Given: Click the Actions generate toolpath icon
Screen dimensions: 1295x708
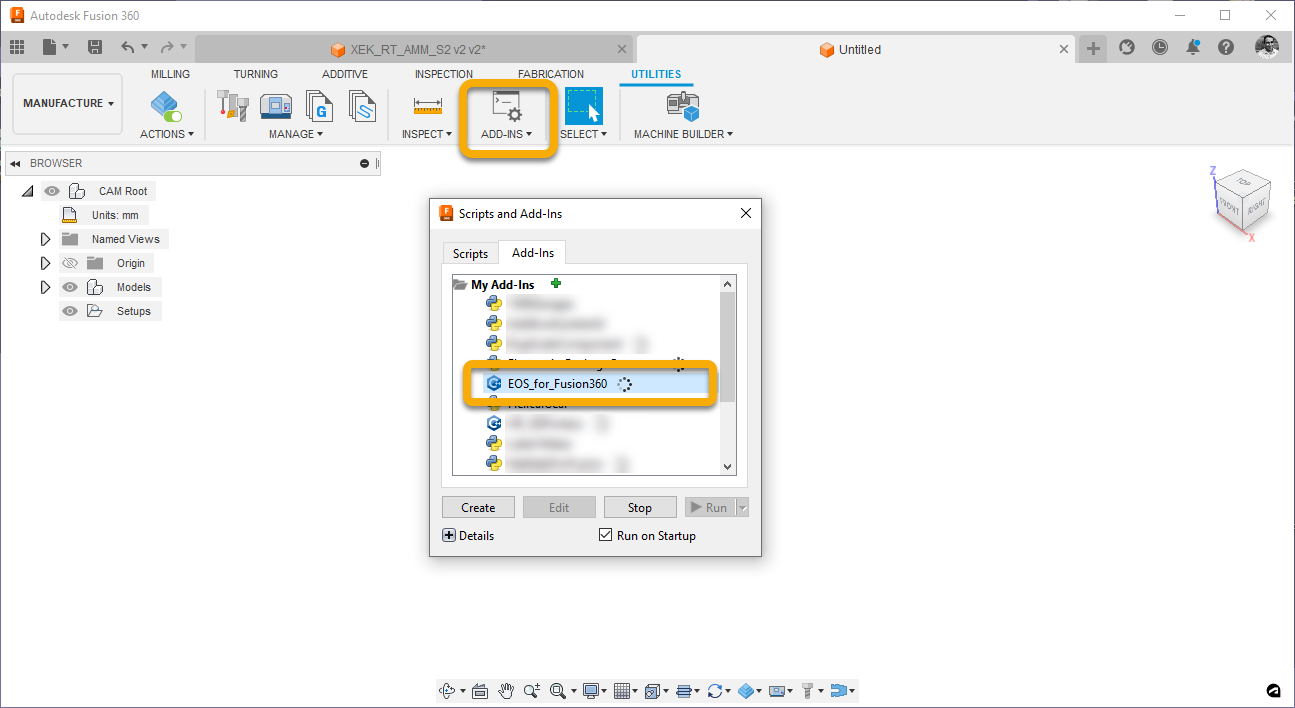Looking at the screenshot, I should tap(166, 105).
